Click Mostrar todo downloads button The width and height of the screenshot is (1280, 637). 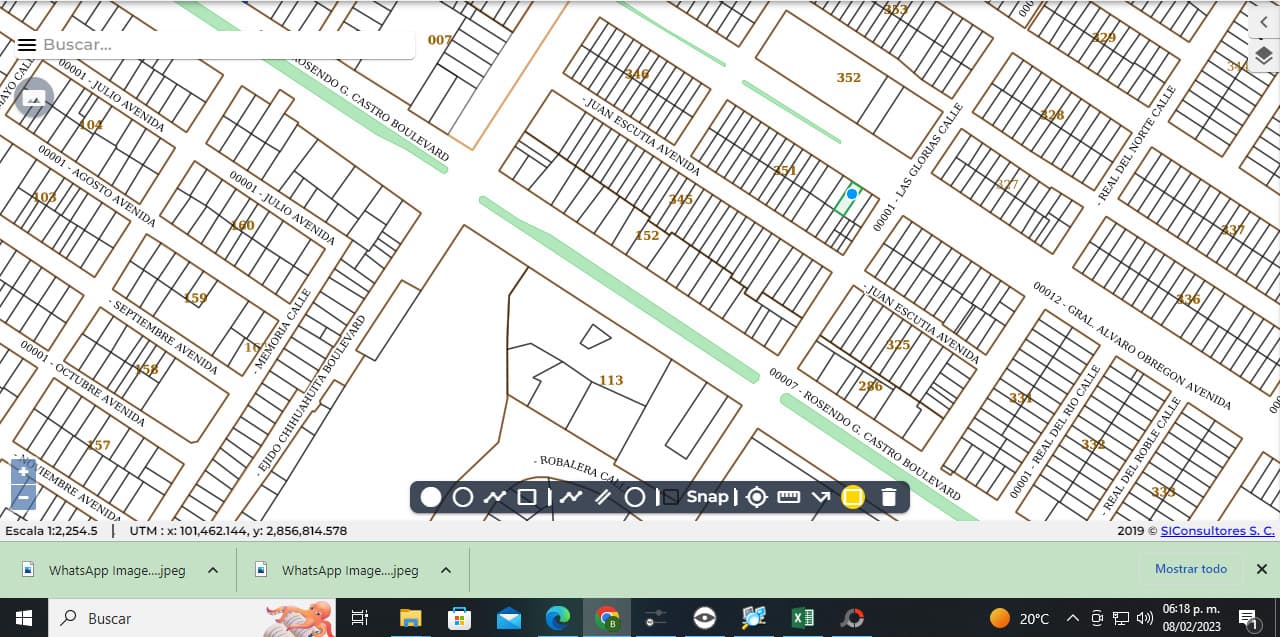(x=1191, y=569)
